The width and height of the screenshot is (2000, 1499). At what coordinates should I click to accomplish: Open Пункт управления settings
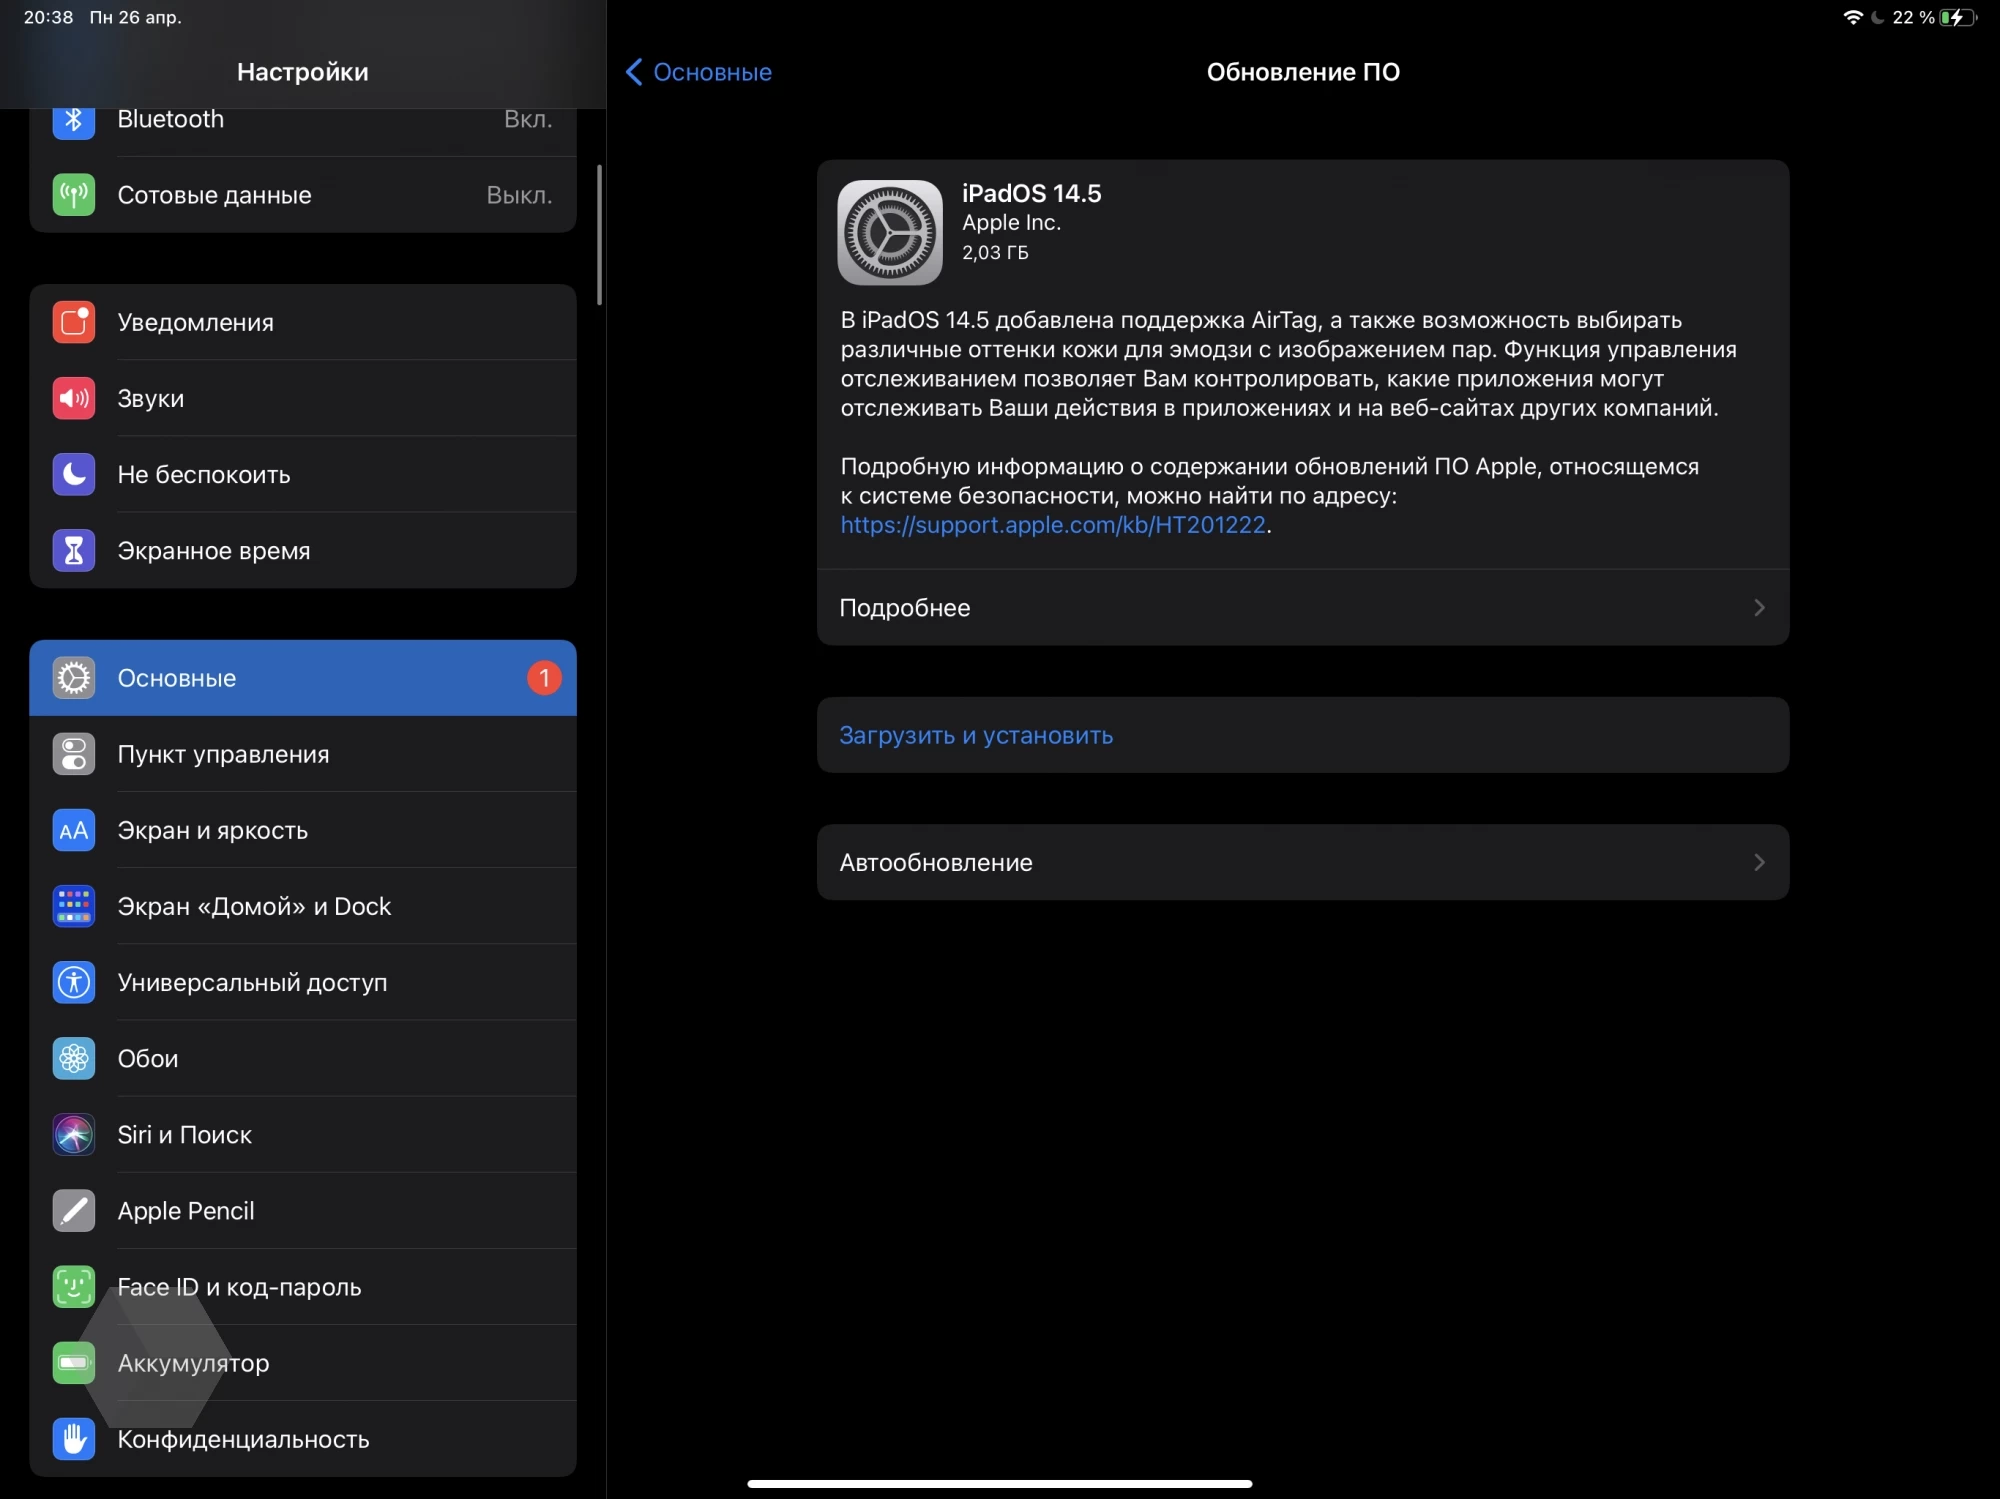pos(303,754)
